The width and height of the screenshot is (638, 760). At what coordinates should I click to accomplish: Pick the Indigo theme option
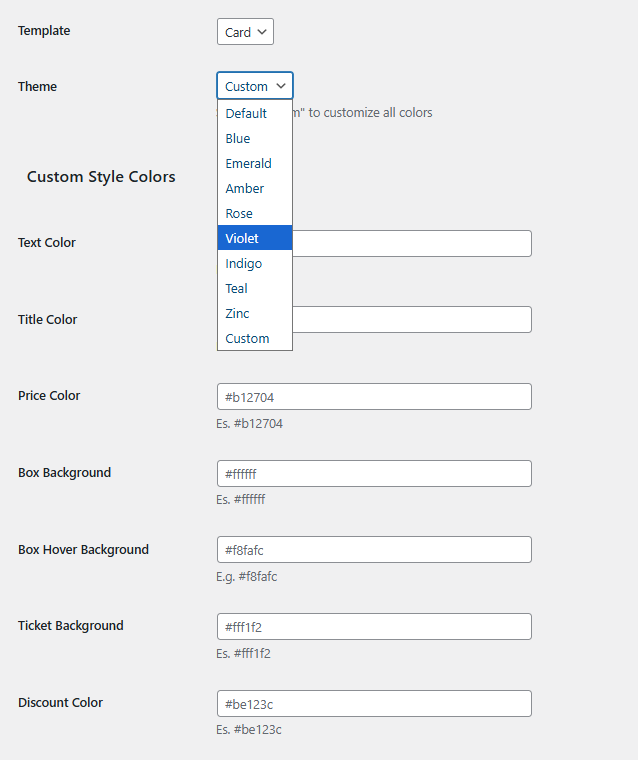click(244, 264)
